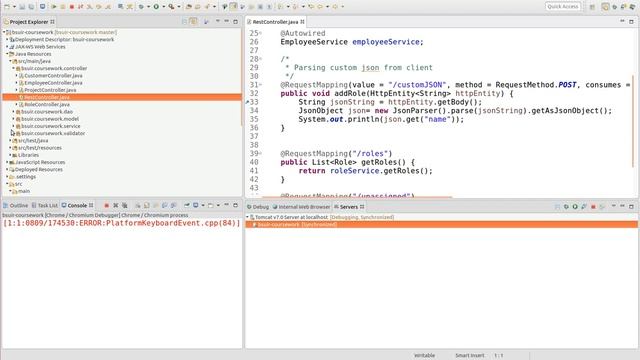Click the Save All toolbar icon
This screenshot has height=360, width=640.
click(31, 7)
